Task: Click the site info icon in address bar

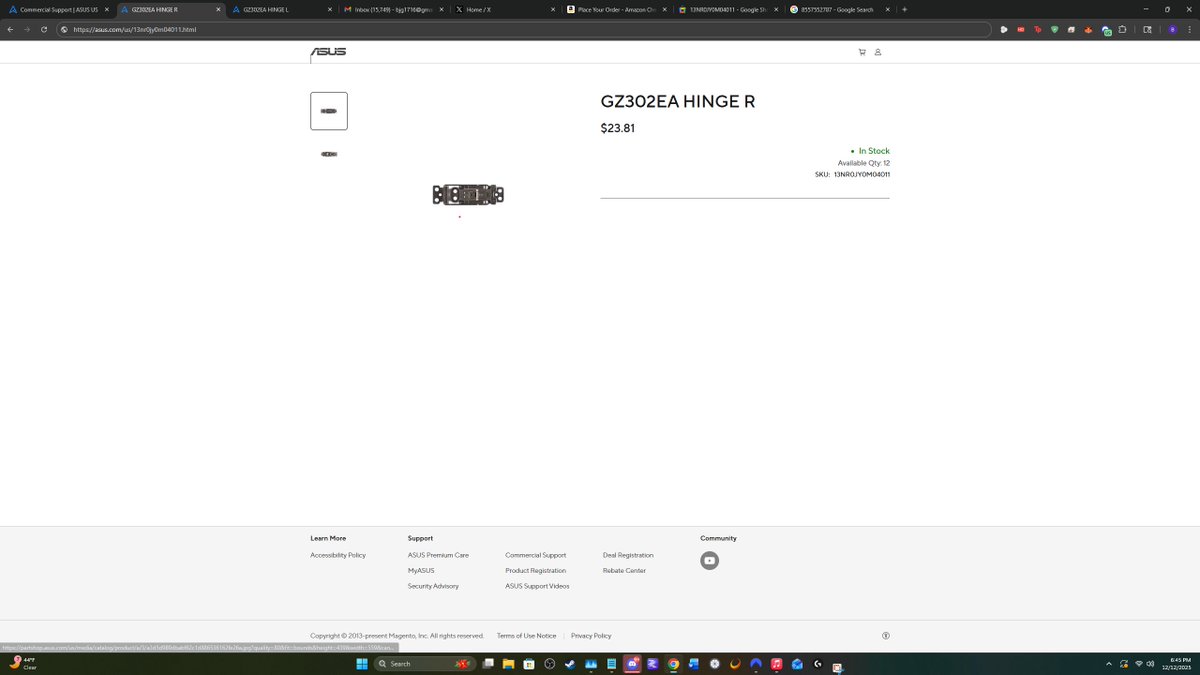Action: click(x=64, y=29)
